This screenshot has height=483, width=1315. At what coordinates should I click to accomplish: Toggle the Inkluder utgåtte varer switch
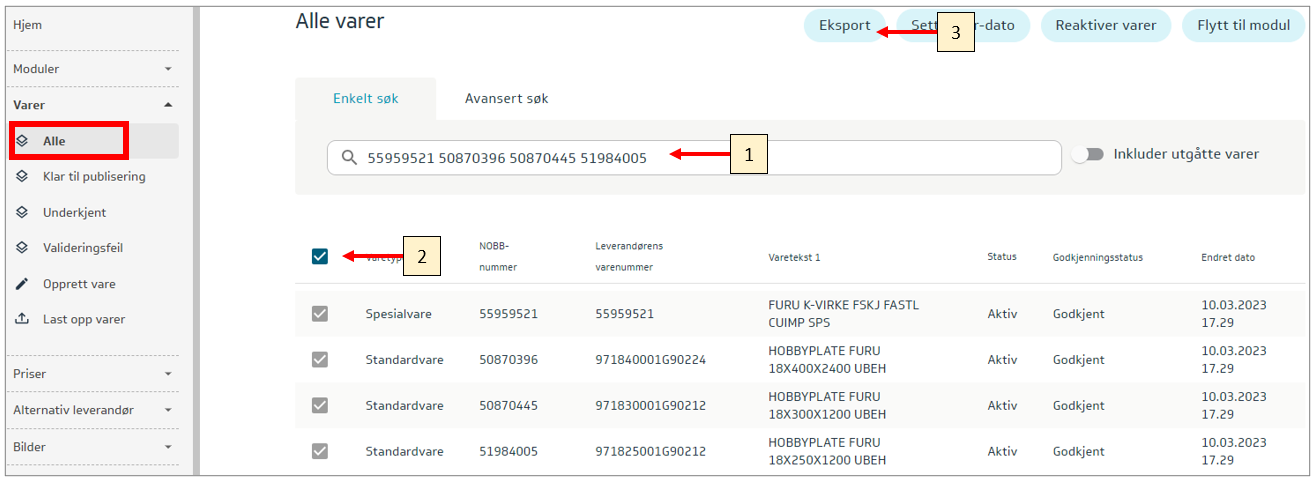pos(1087,155)
